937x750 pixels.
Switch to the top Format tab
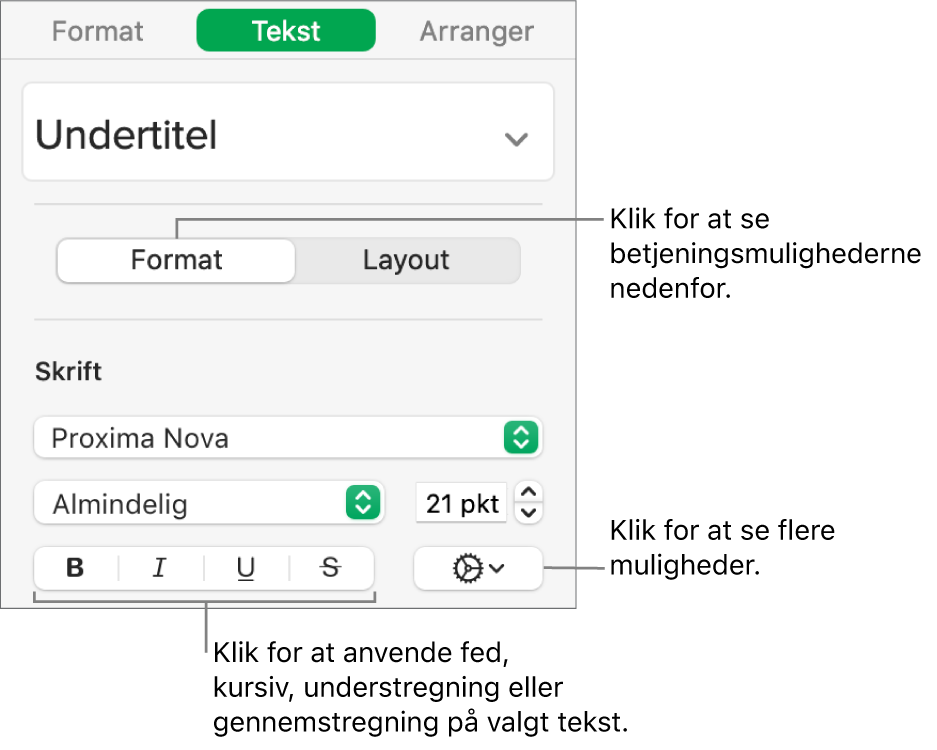point(97,31)
